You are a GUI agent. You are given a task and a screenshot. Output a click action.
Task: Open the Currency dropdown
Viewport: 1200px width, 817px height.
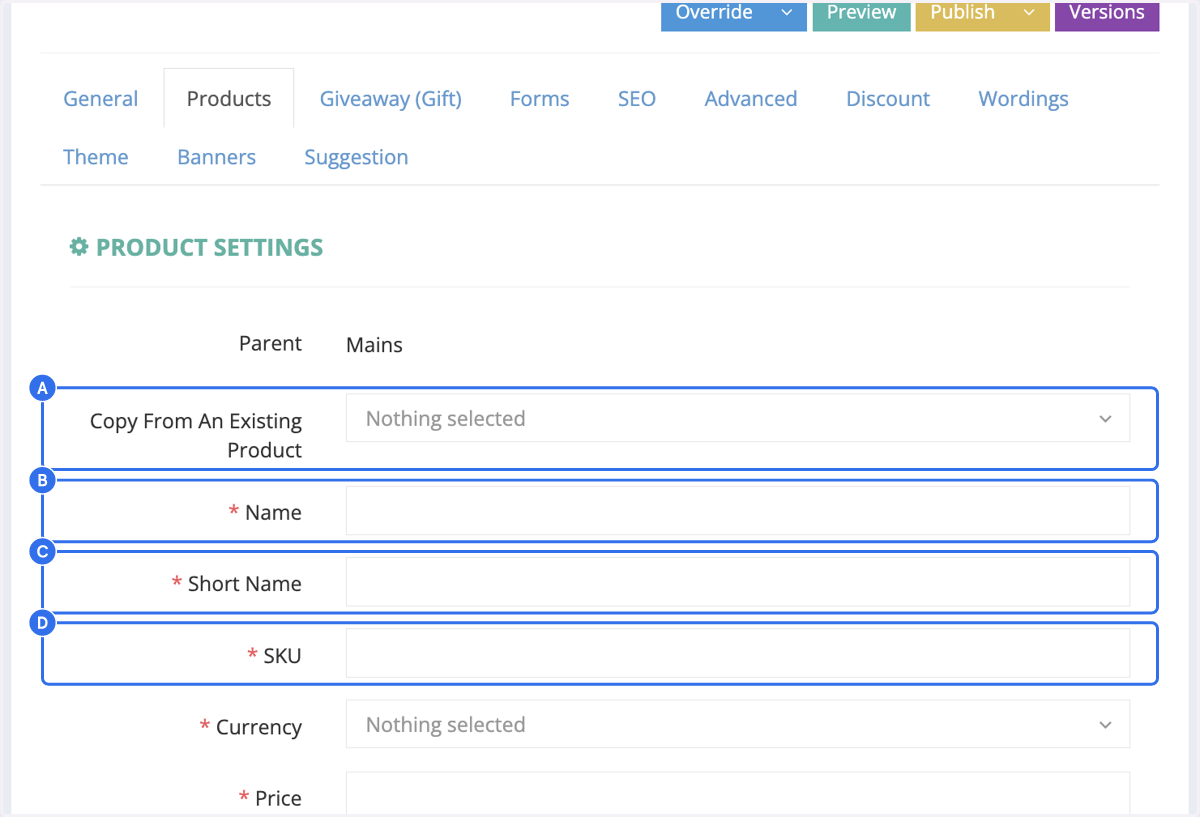[738, 724]
